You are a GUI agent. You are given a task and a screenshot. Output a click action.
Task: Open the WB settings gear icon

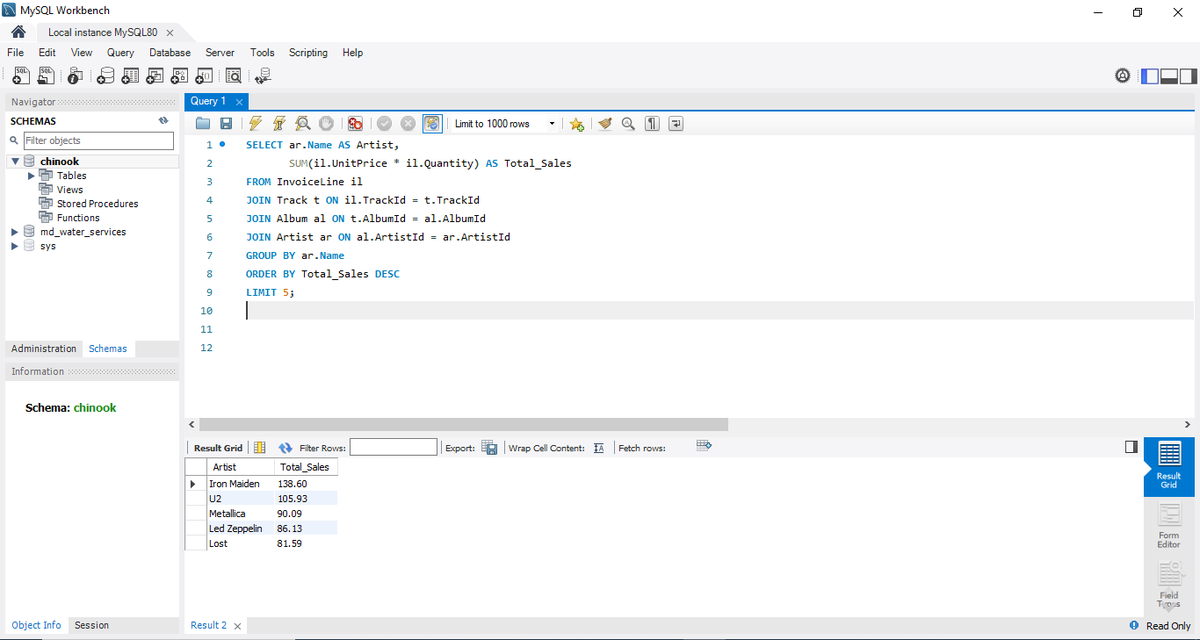tap(1123, 76)
